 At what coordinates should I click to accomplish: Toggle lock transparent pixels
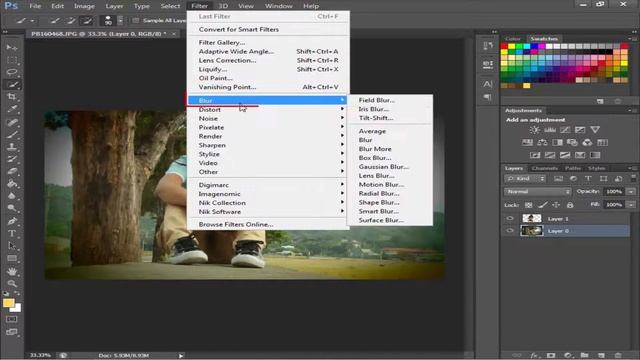click(x=529, y=205)
